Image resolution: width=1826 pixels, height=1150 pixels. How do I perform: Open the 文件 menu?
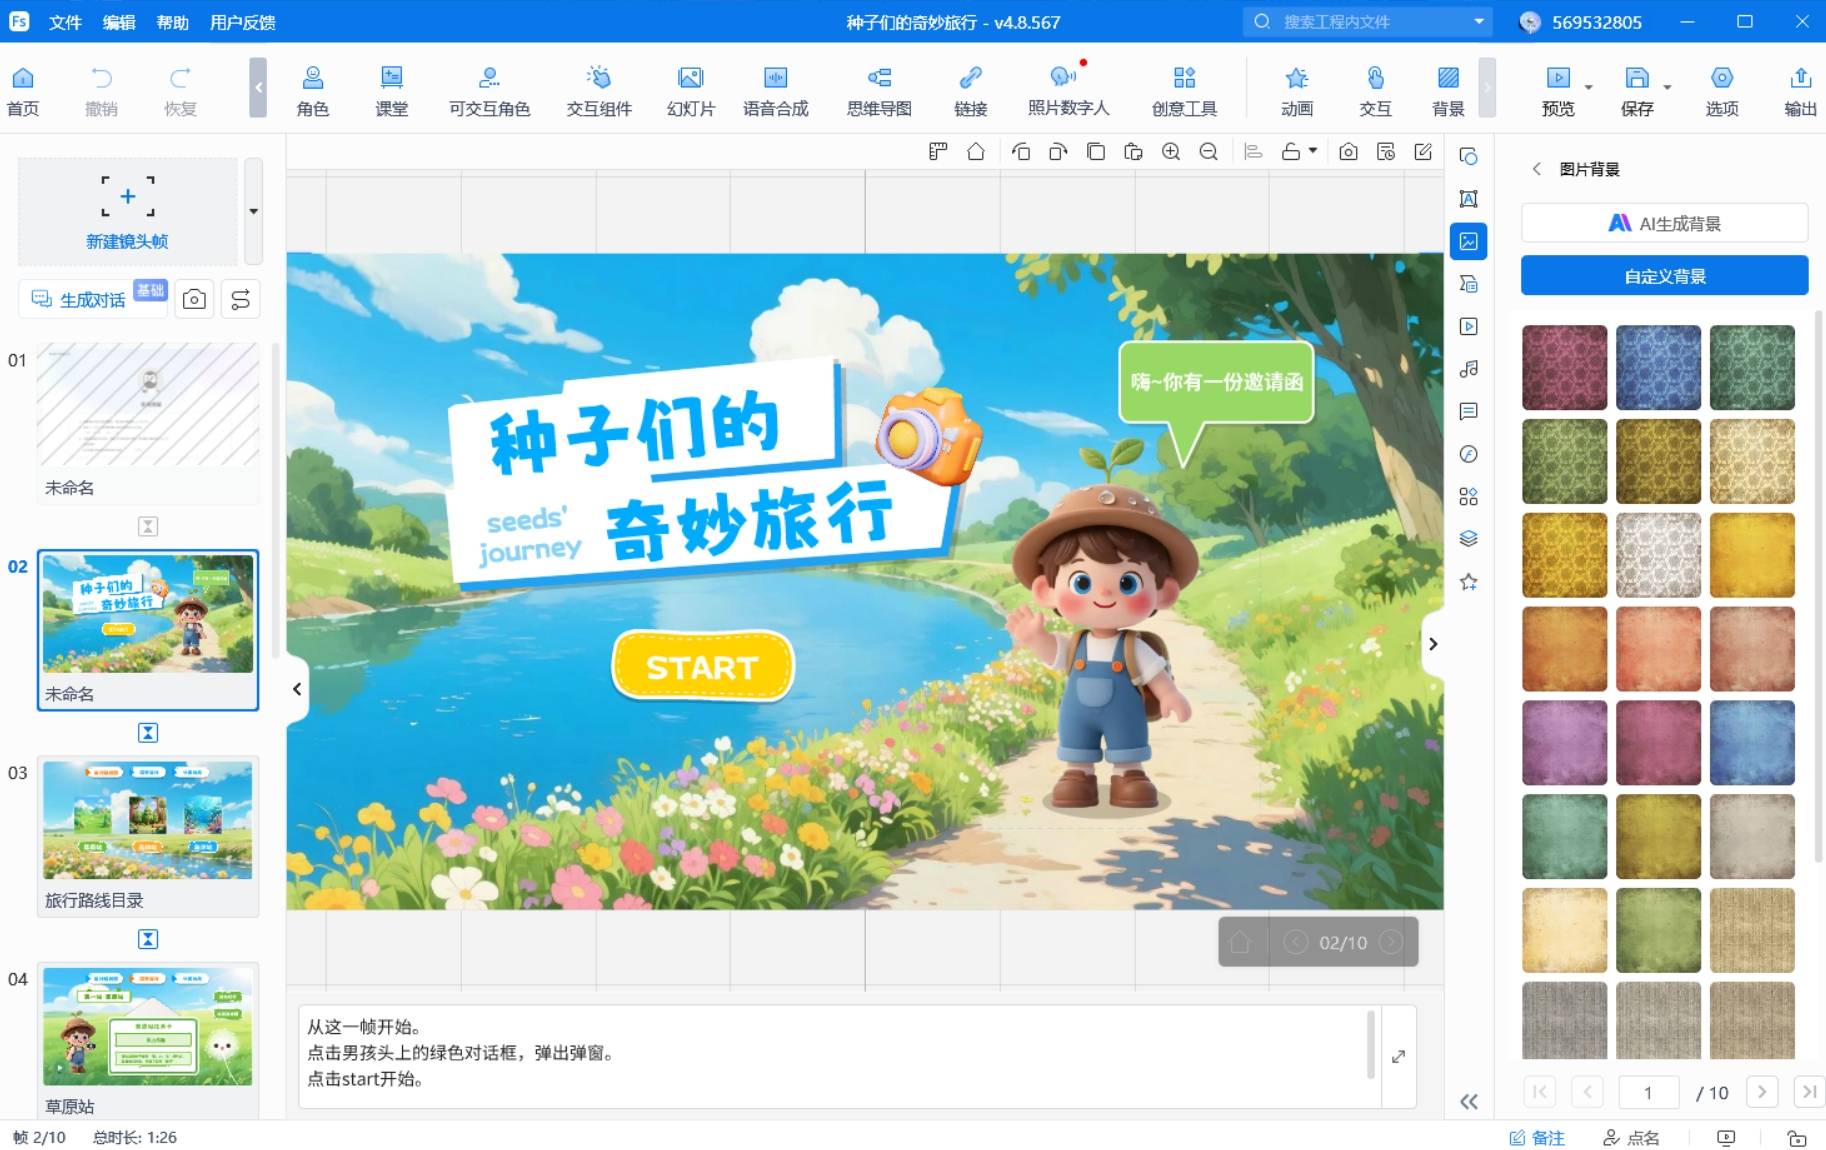(65, 22)
